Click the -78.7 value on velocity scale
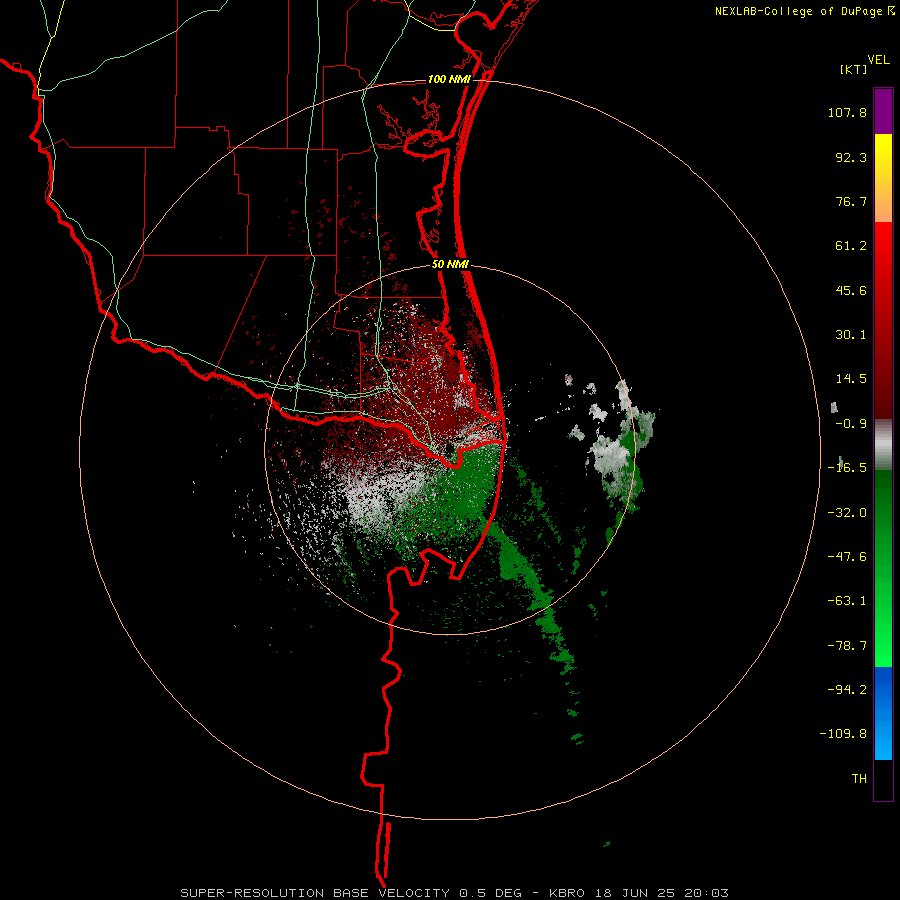This screenshot has width=900, height=900. [847, 646]
